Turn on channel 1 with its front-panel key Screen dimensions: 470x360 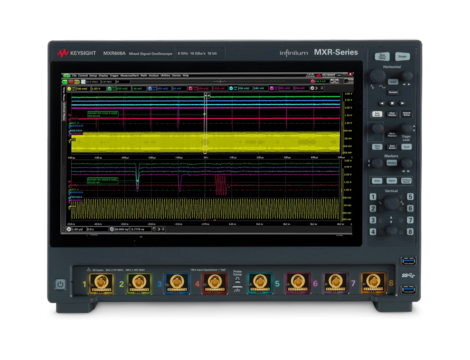point(373,197)
